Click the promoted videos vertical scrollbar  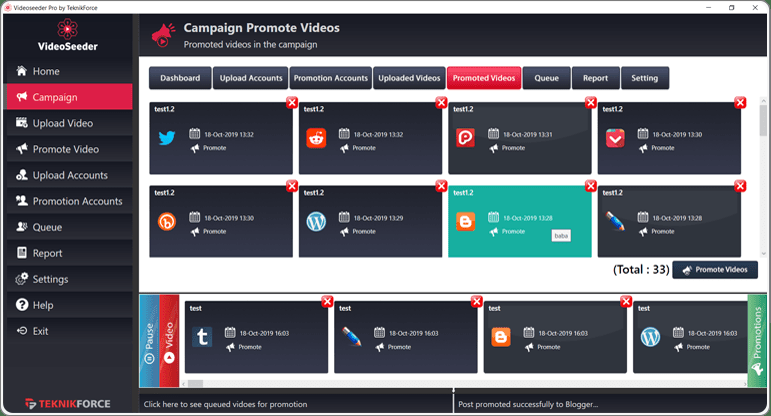tap(763, 177)
